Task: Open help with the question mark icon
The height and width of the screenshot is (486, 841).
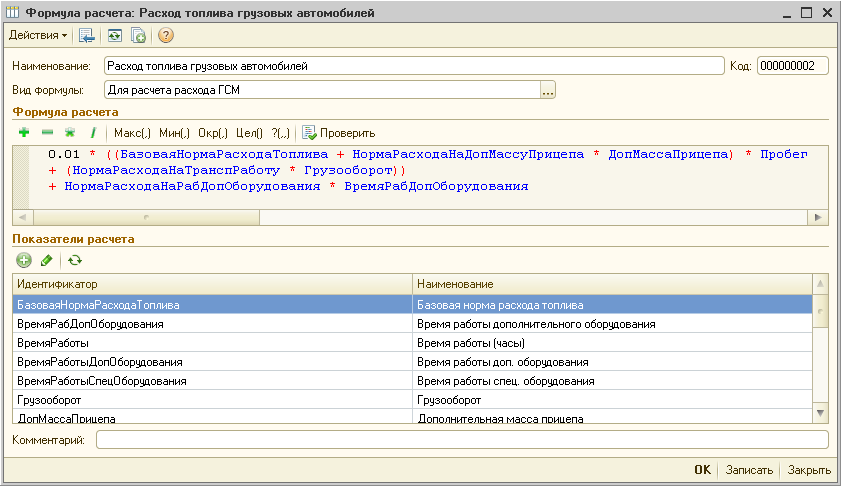Action: (166, 35)
